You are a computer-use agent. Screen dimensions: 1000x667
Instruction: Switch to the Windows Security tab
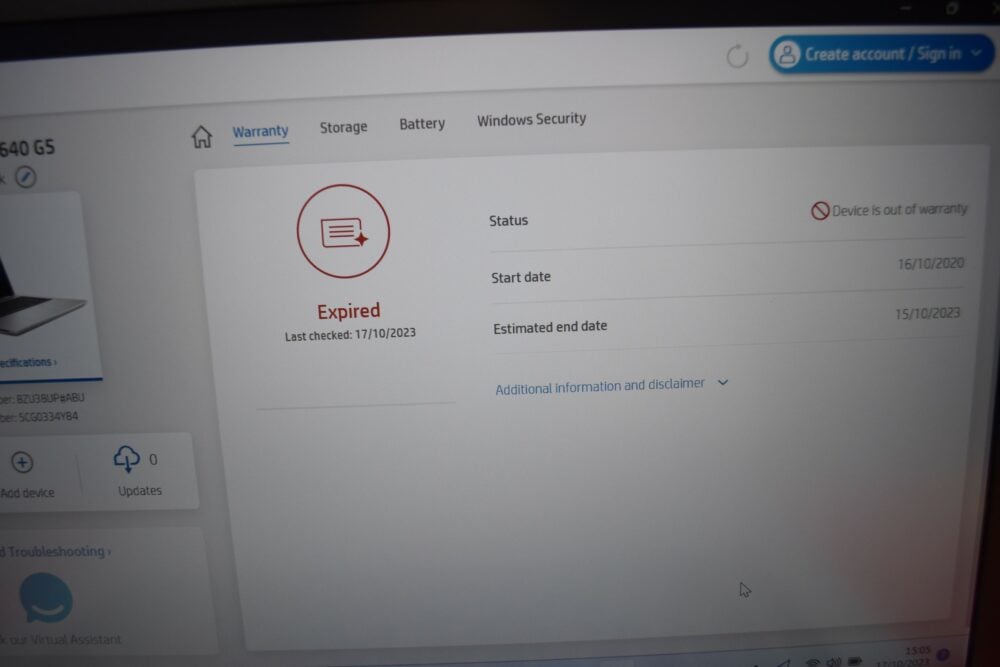click(x=531, y=119)
